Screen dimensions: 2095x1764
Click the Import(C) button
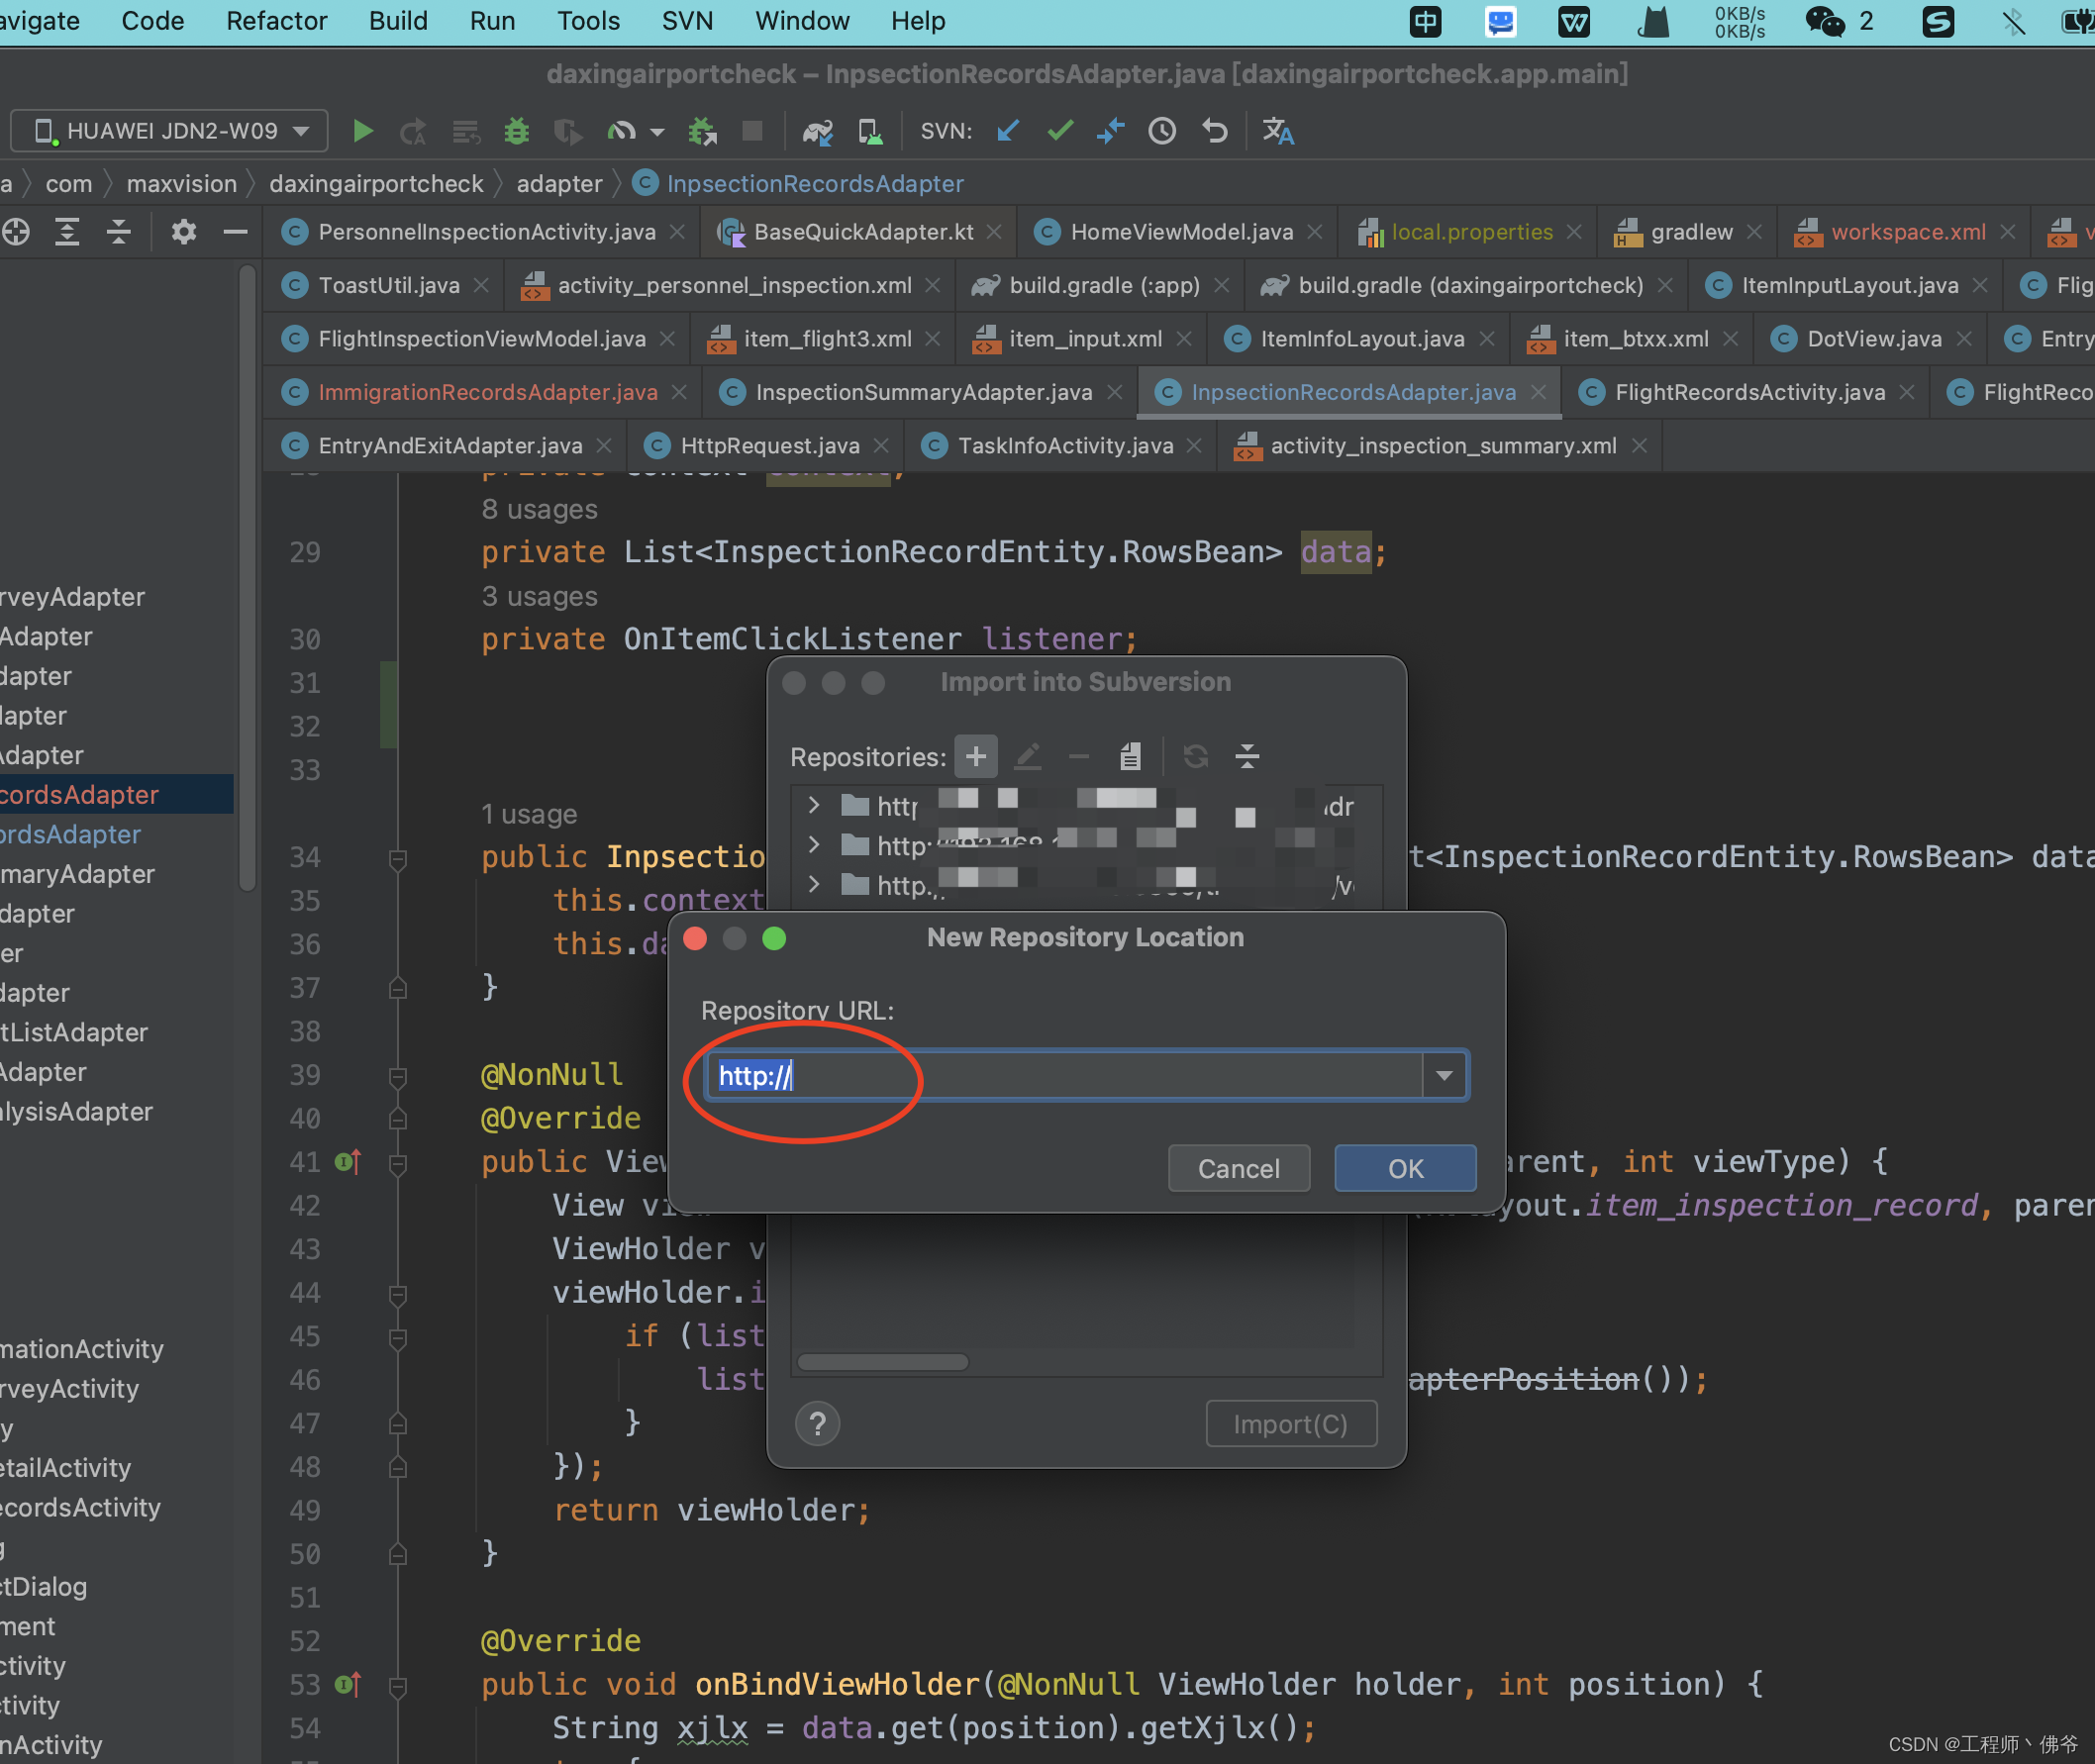point(1290,1423)
